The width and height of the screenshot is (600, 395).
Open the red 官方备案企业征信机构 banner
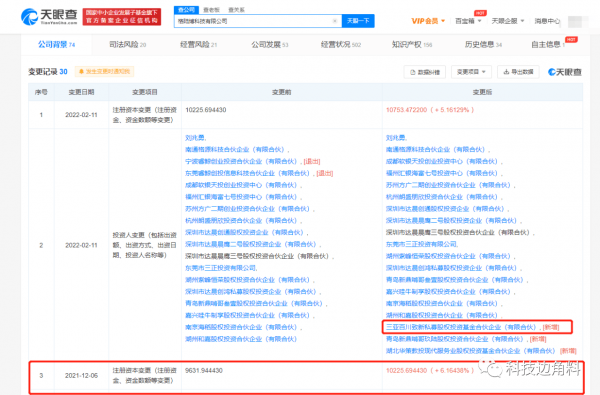coord(122,17)
